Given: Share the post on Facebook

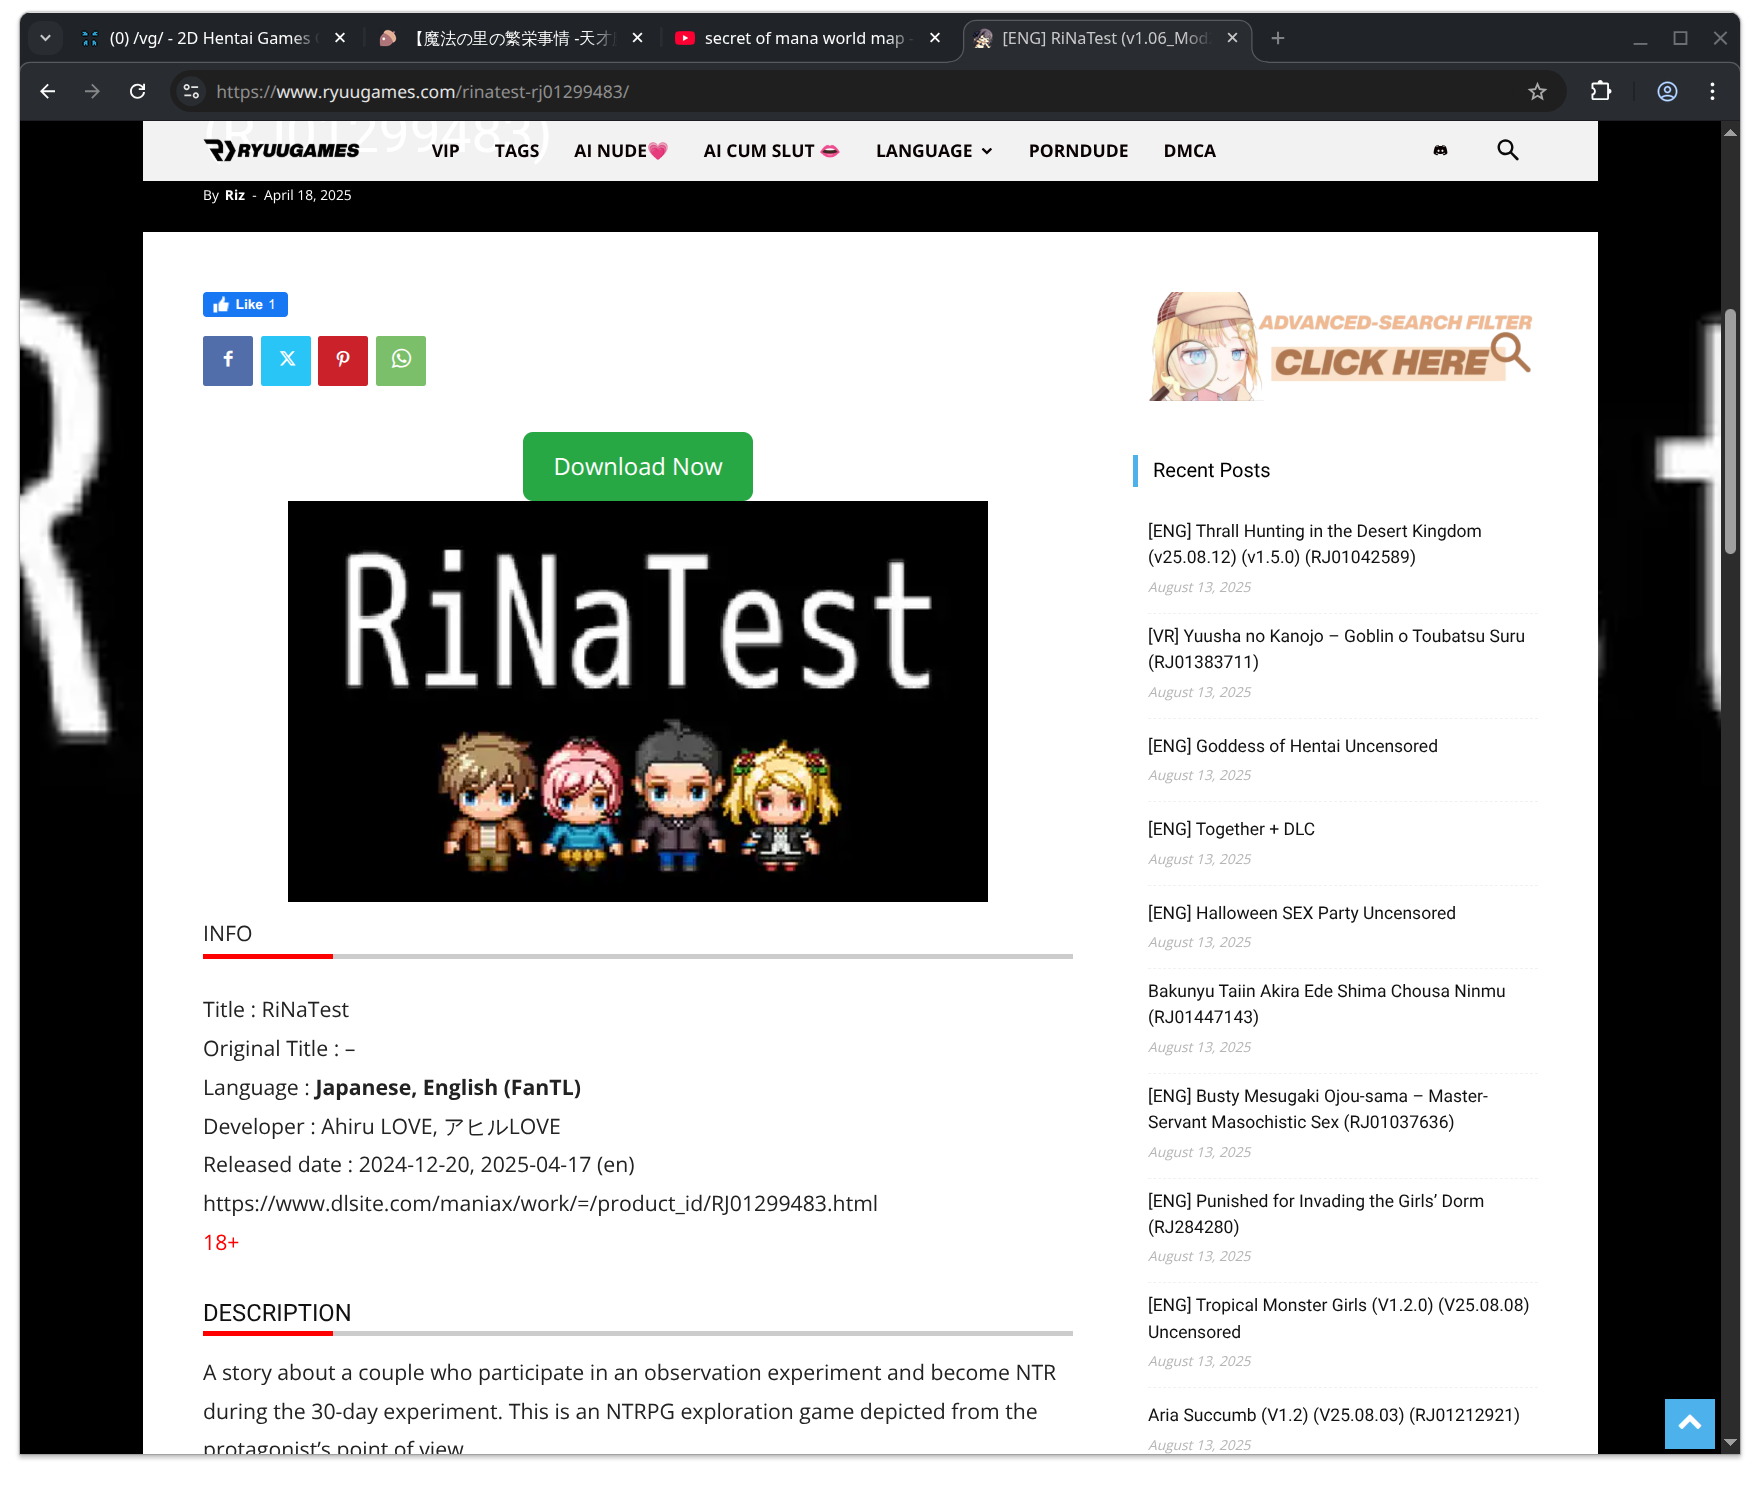Looking at the screenshot, I should [228, 360].
